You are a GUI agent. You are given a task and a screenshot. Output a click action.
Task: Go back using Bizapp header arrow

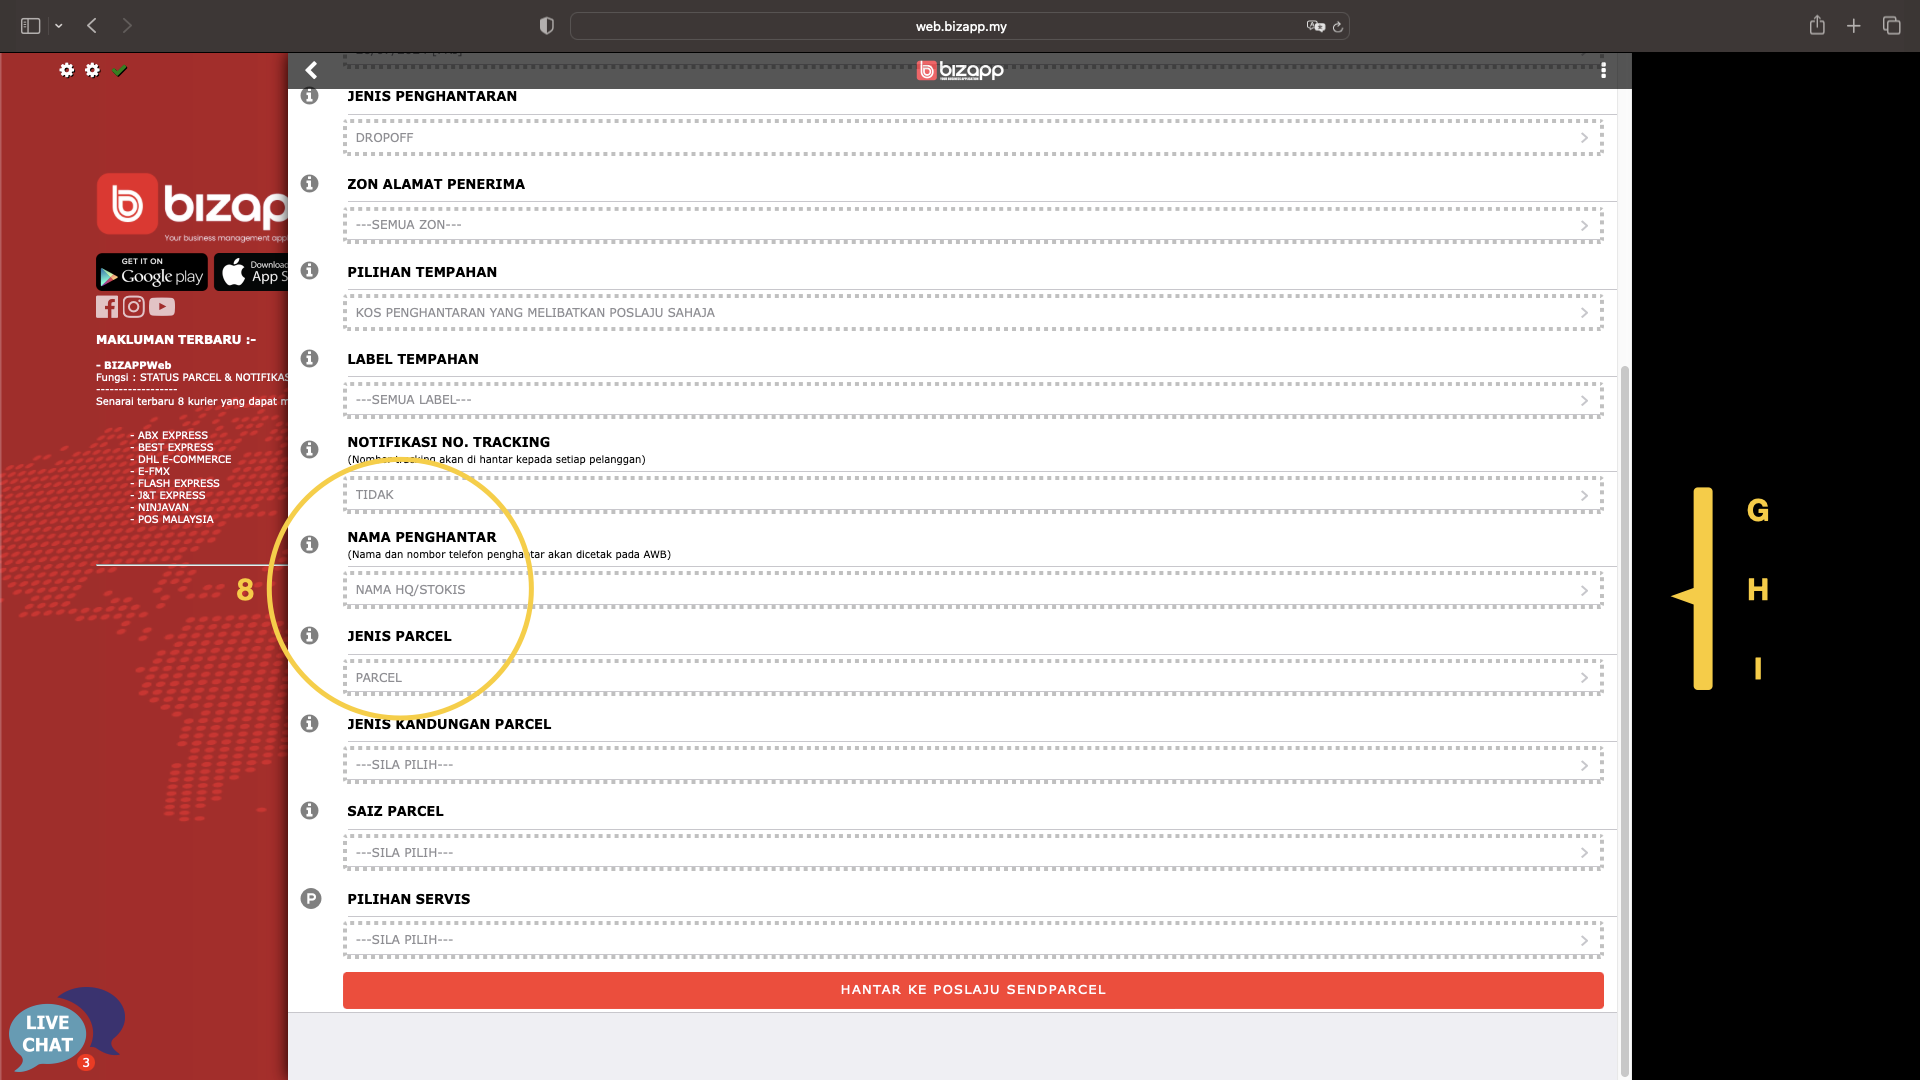pyautogui.click(x=311, y=70)
